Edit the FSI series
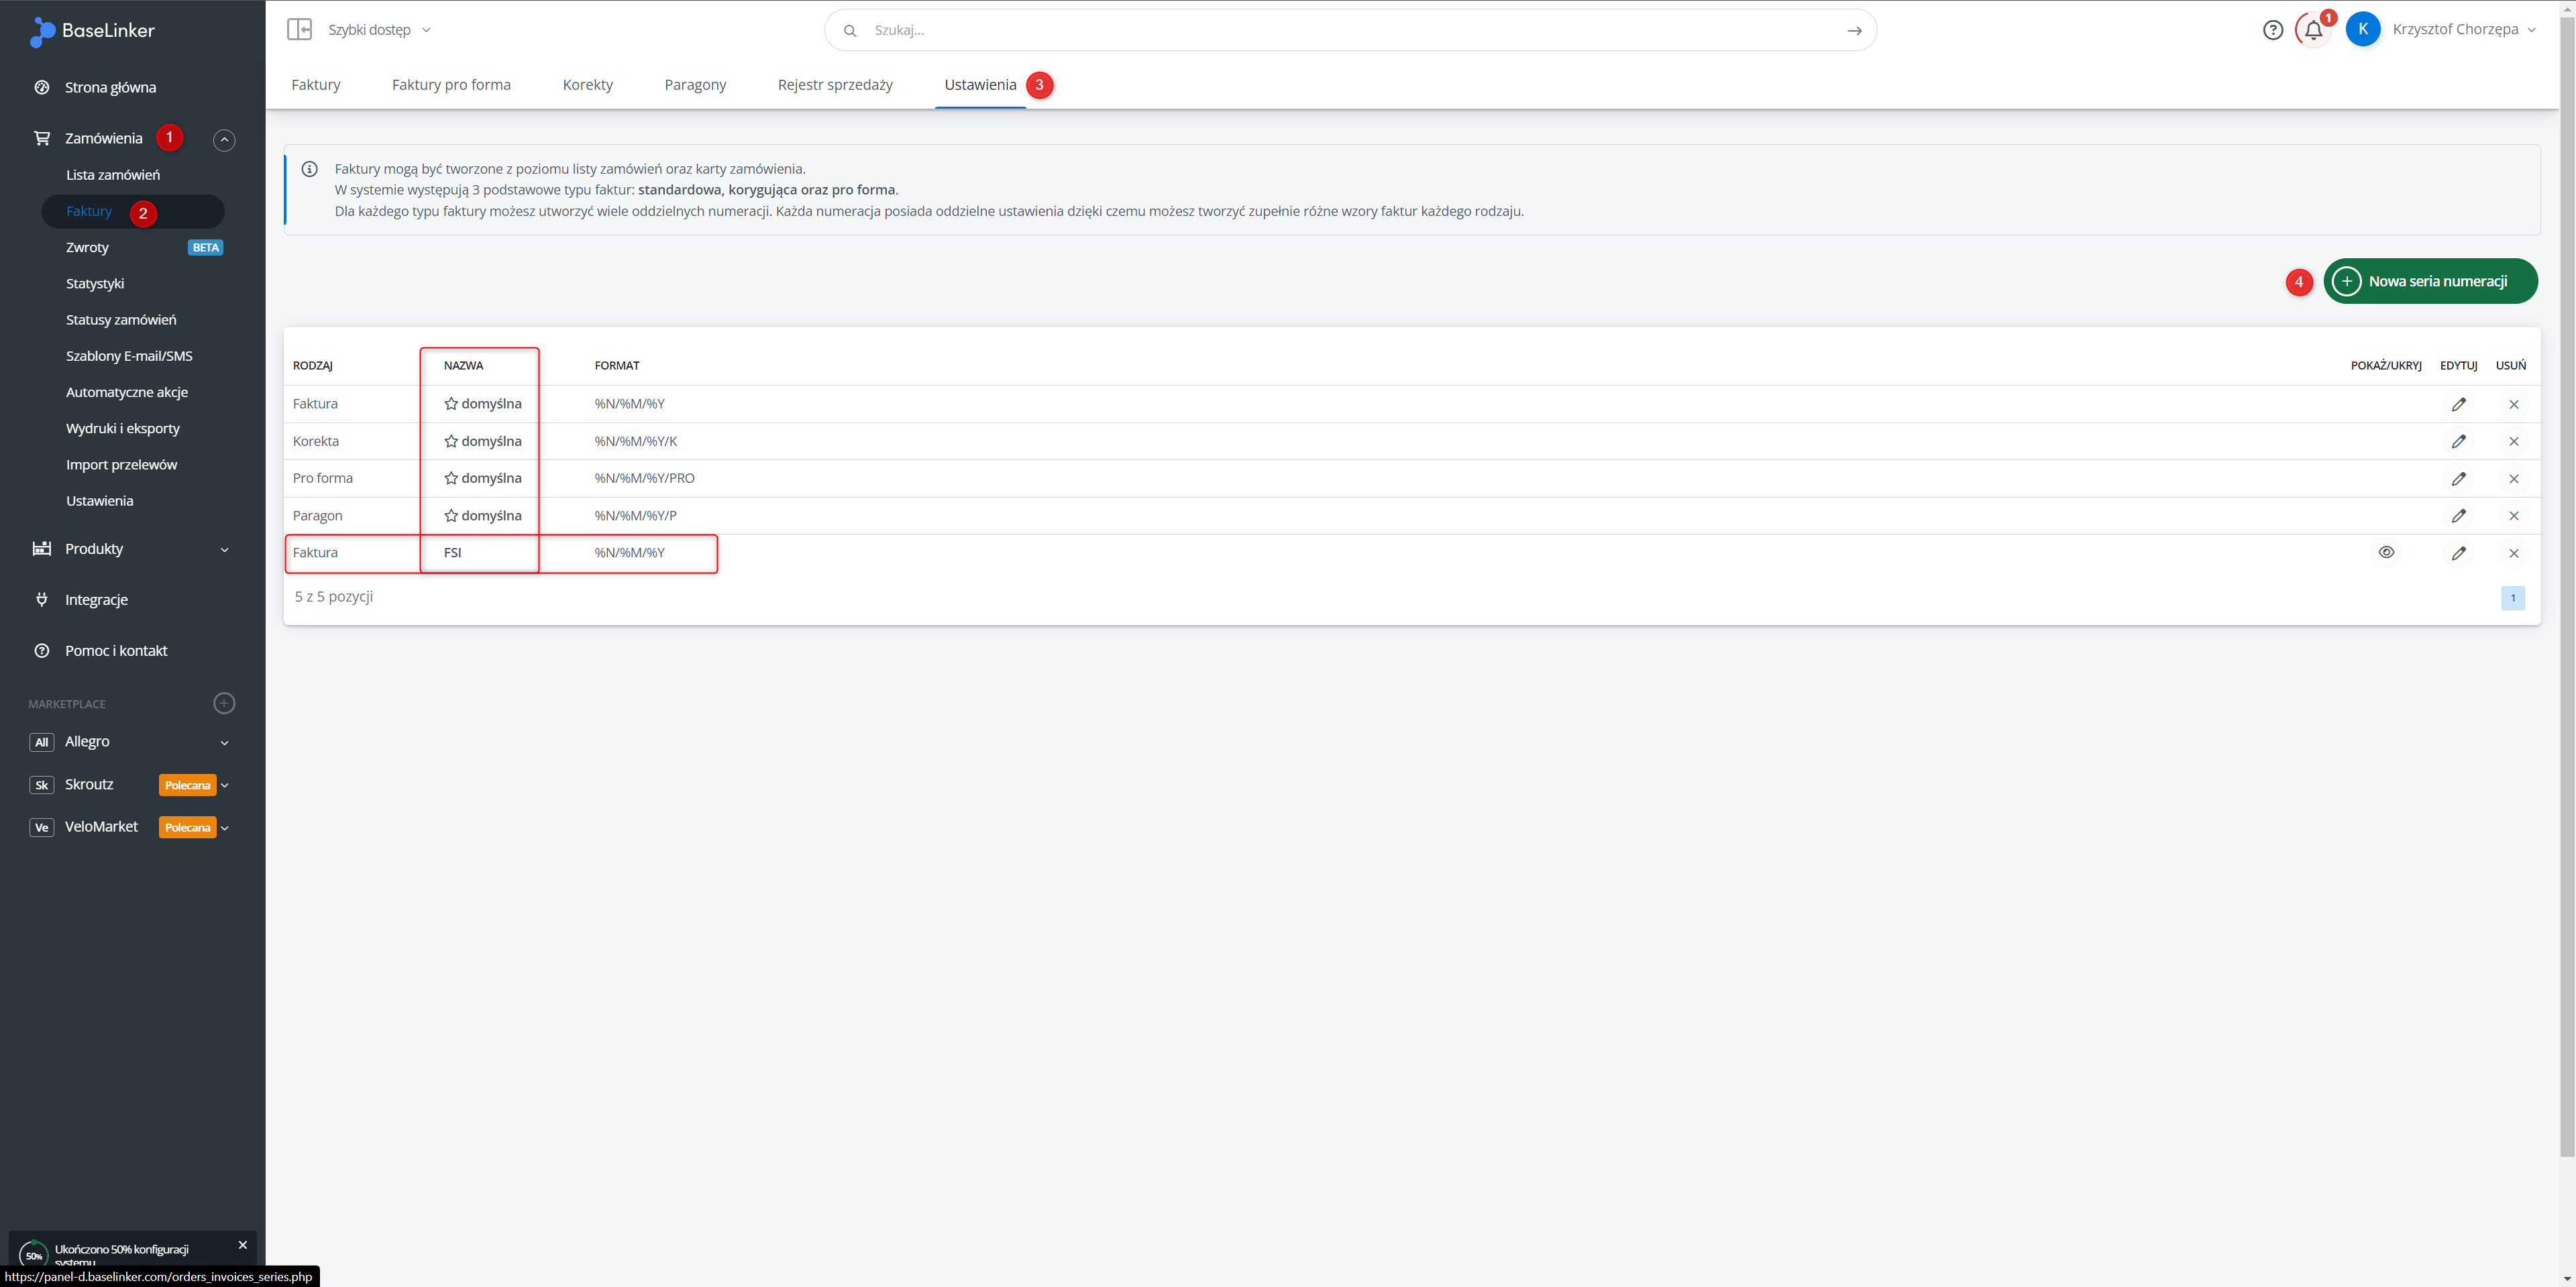Image resolution: width=2576 pixels, height=1287 pixels. 2458,553
